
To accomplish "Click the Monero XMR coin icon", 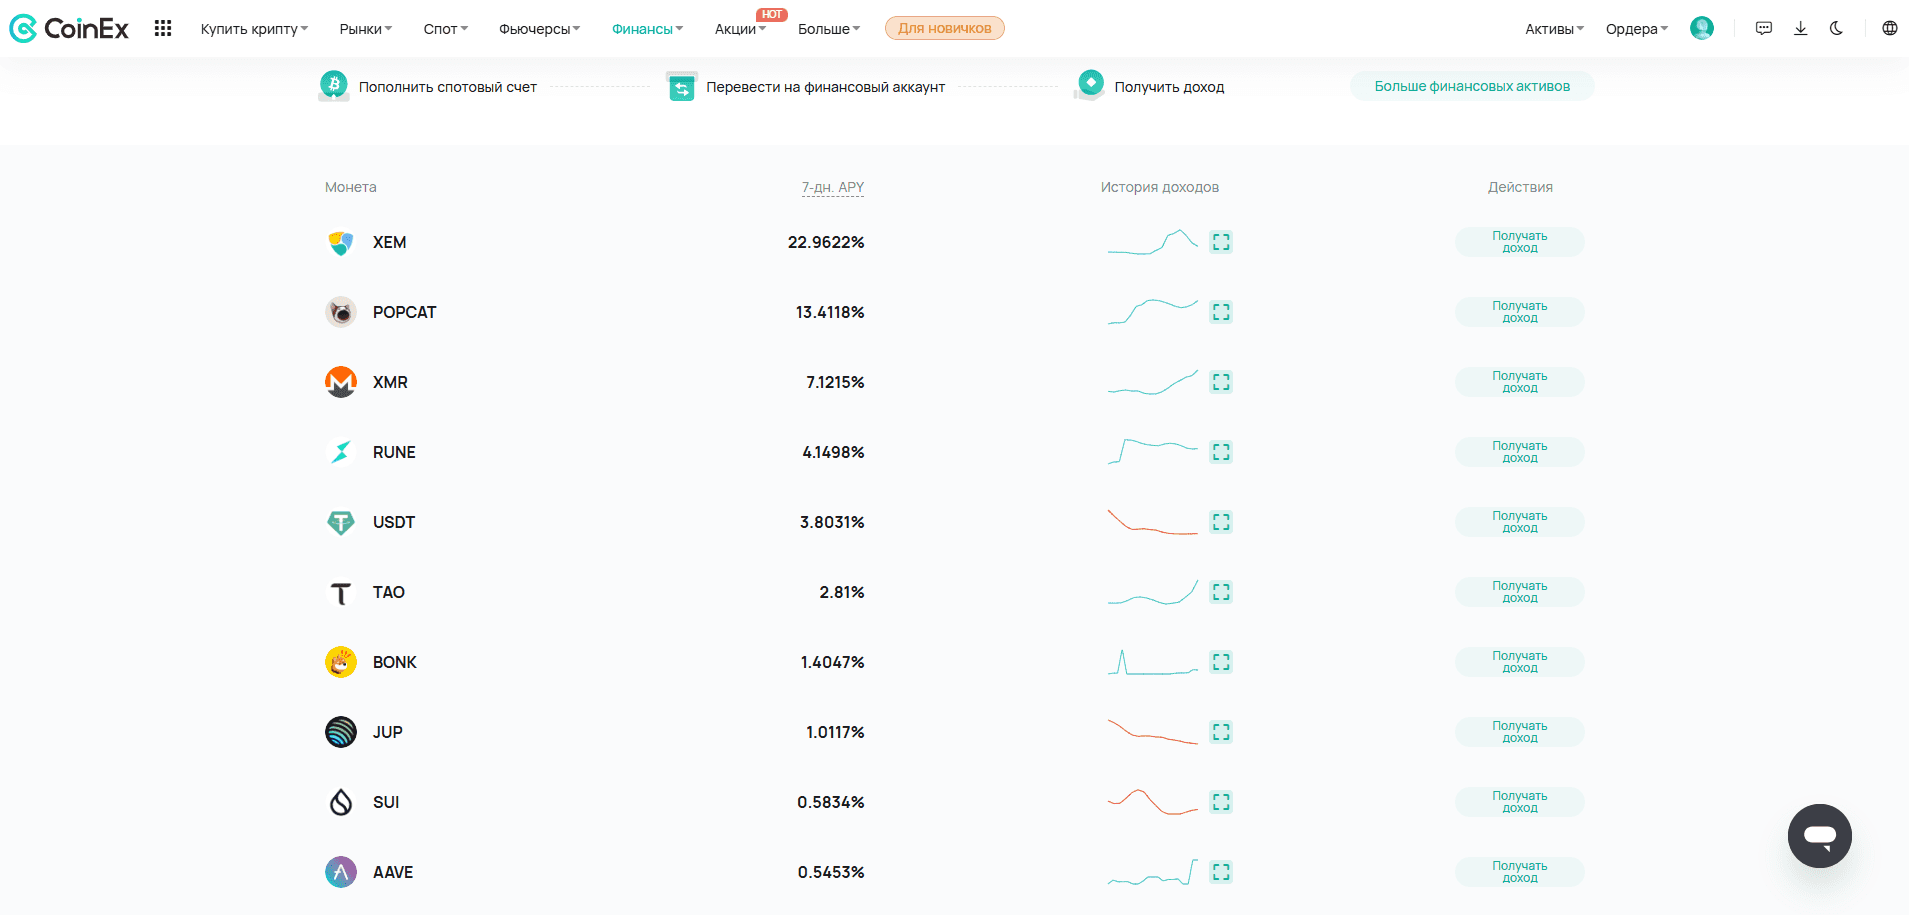I will [341, 382].
